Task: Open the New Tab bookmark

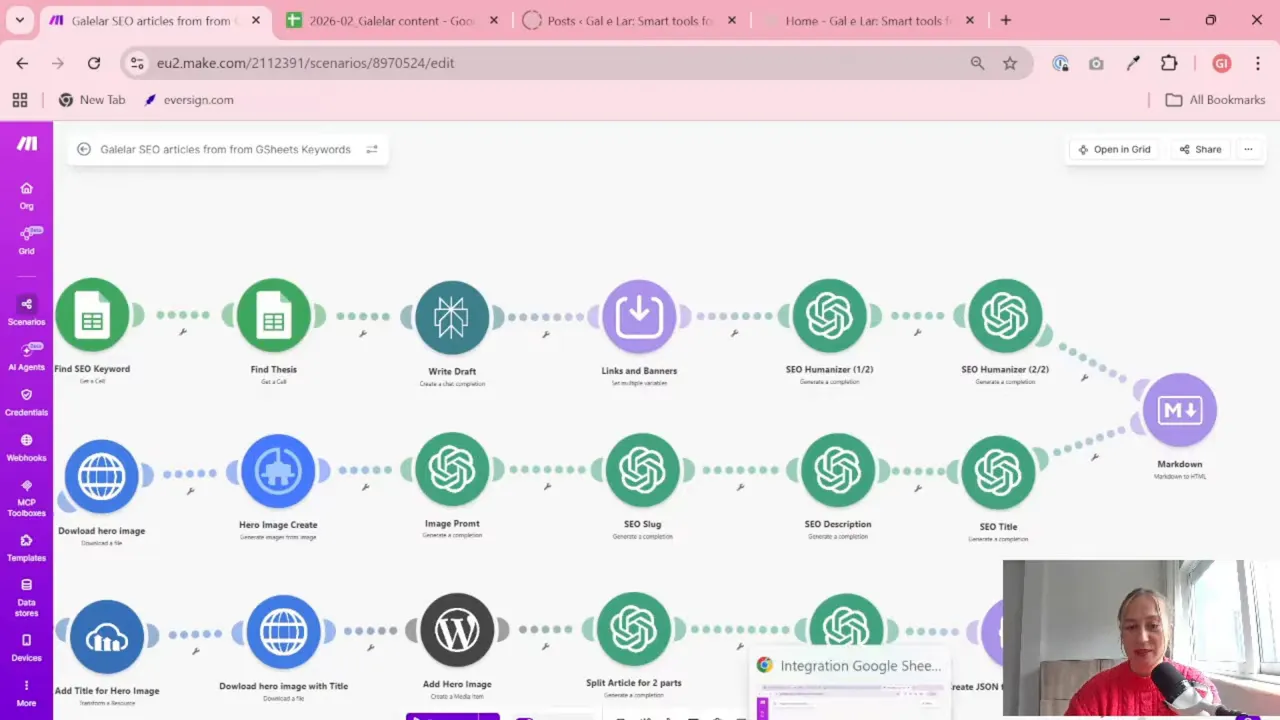Action: click(x=92, y=100)
